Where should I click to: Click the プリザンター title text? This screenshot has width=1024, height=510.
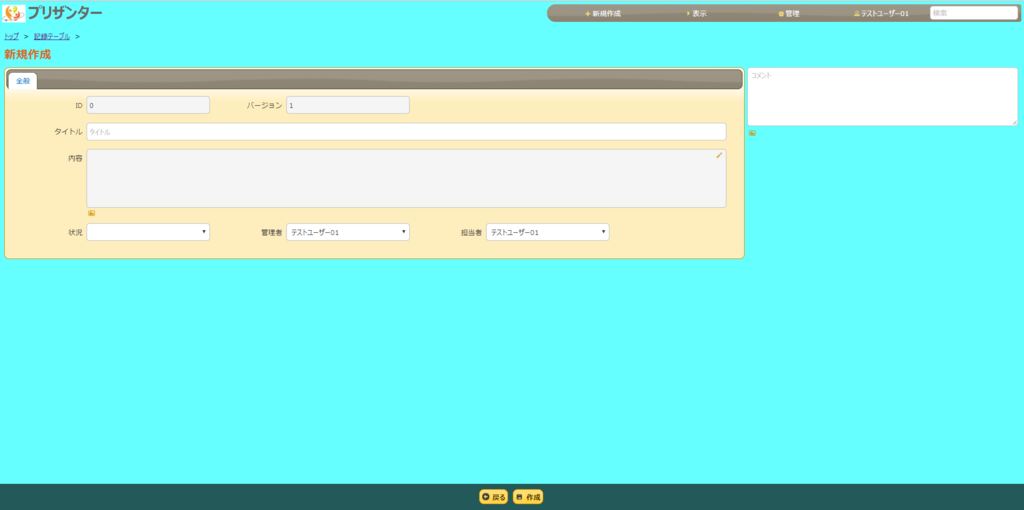coord(65,13)
